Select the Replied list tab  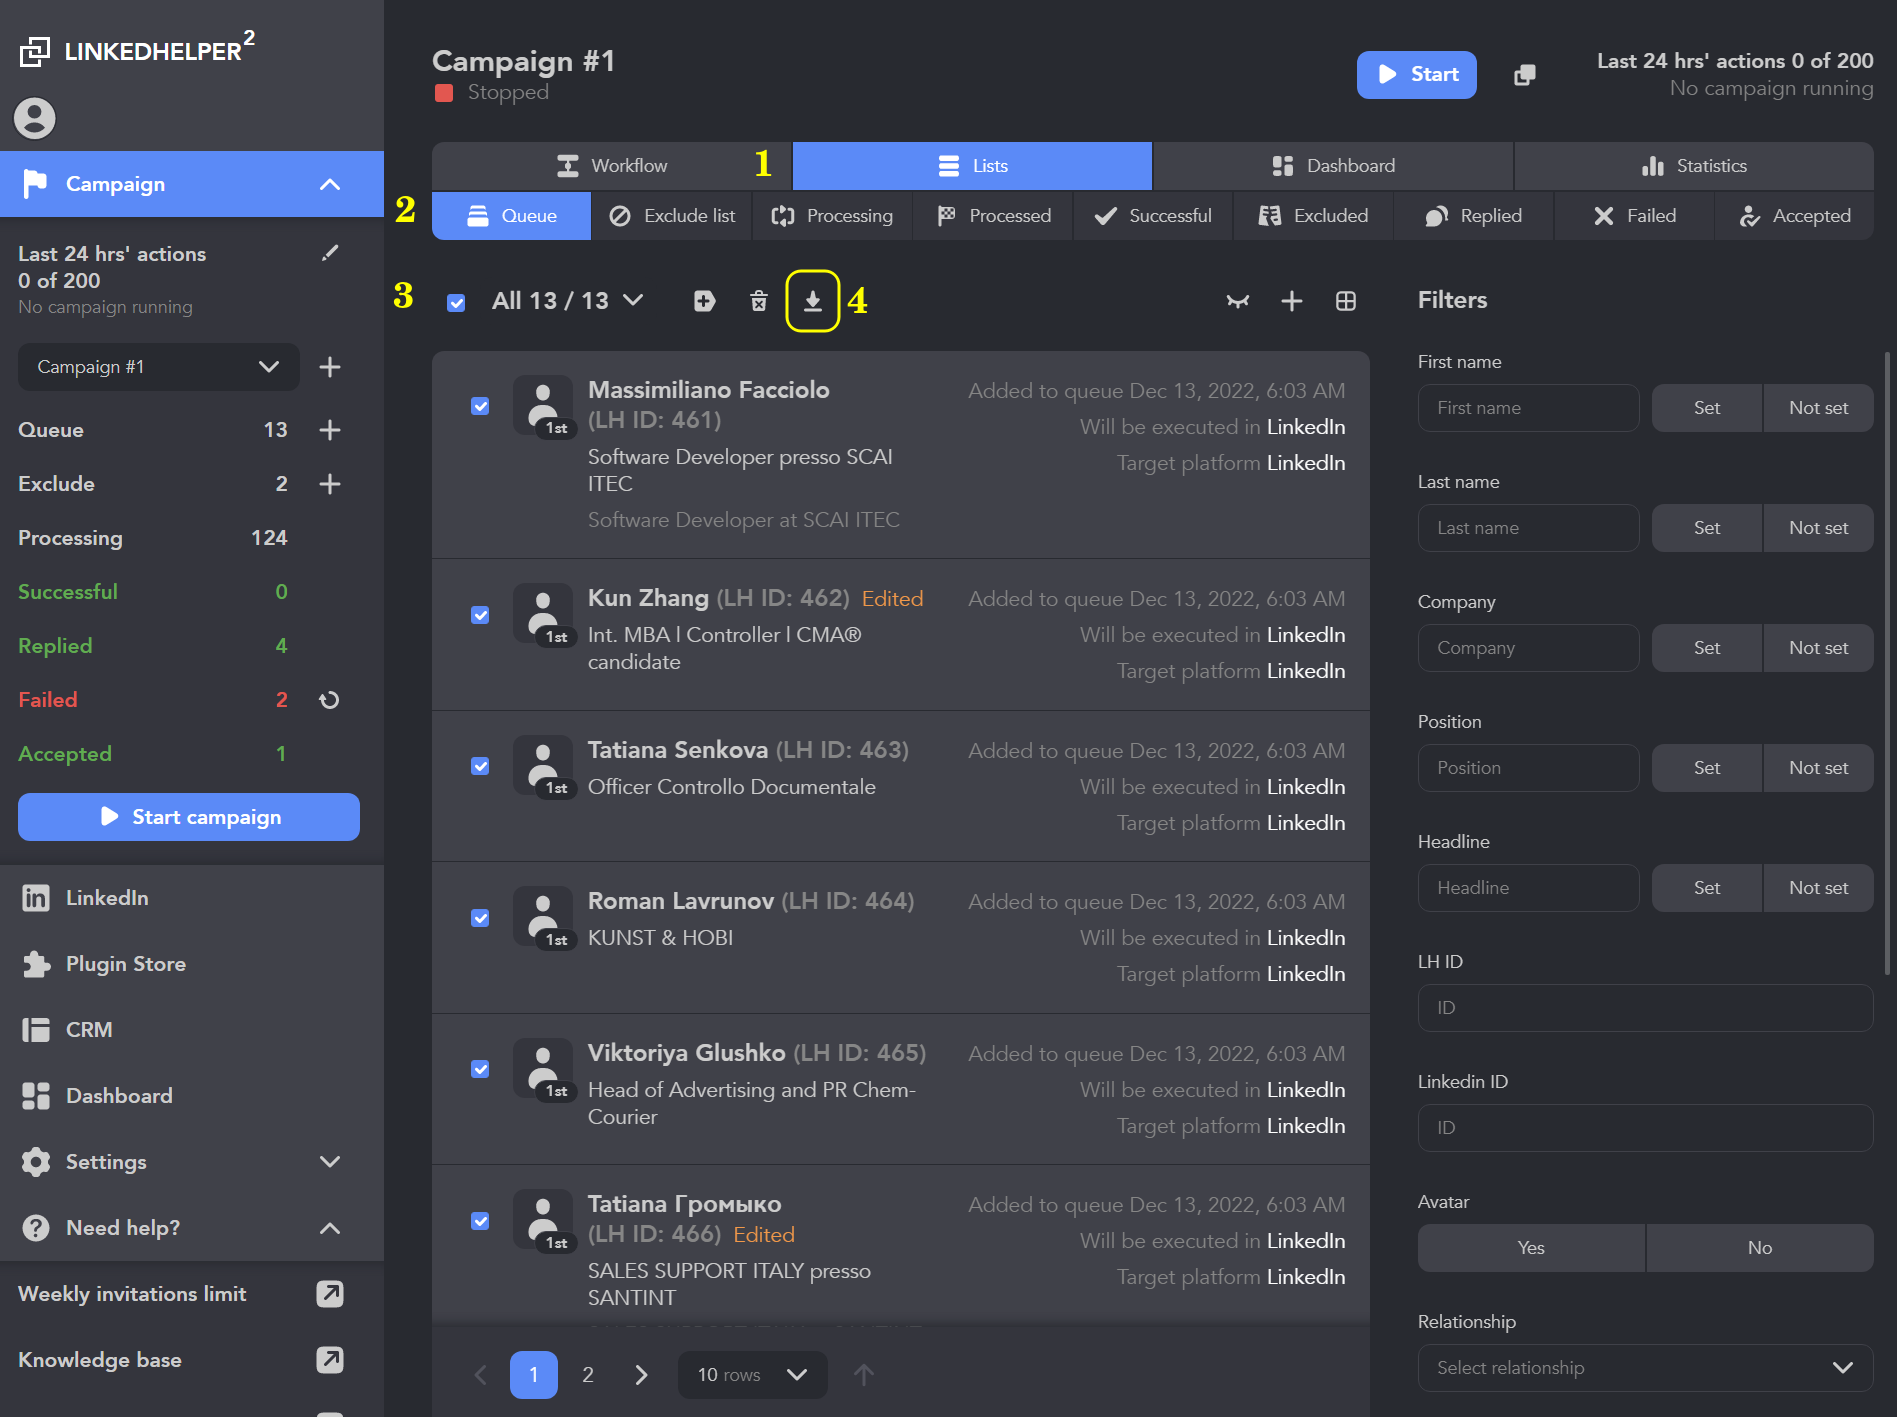click(1474, 216)
